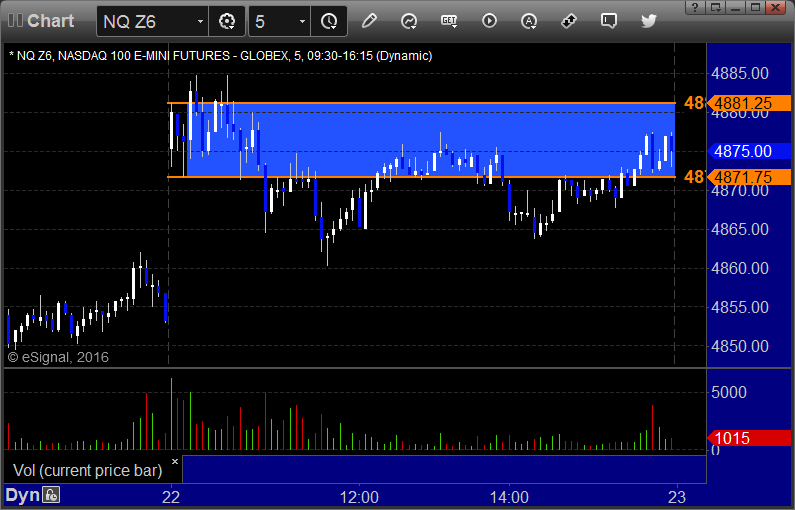795x510 pixels.
Task: Click the orange 4871.75 price marker
Action: coord(748,177)
